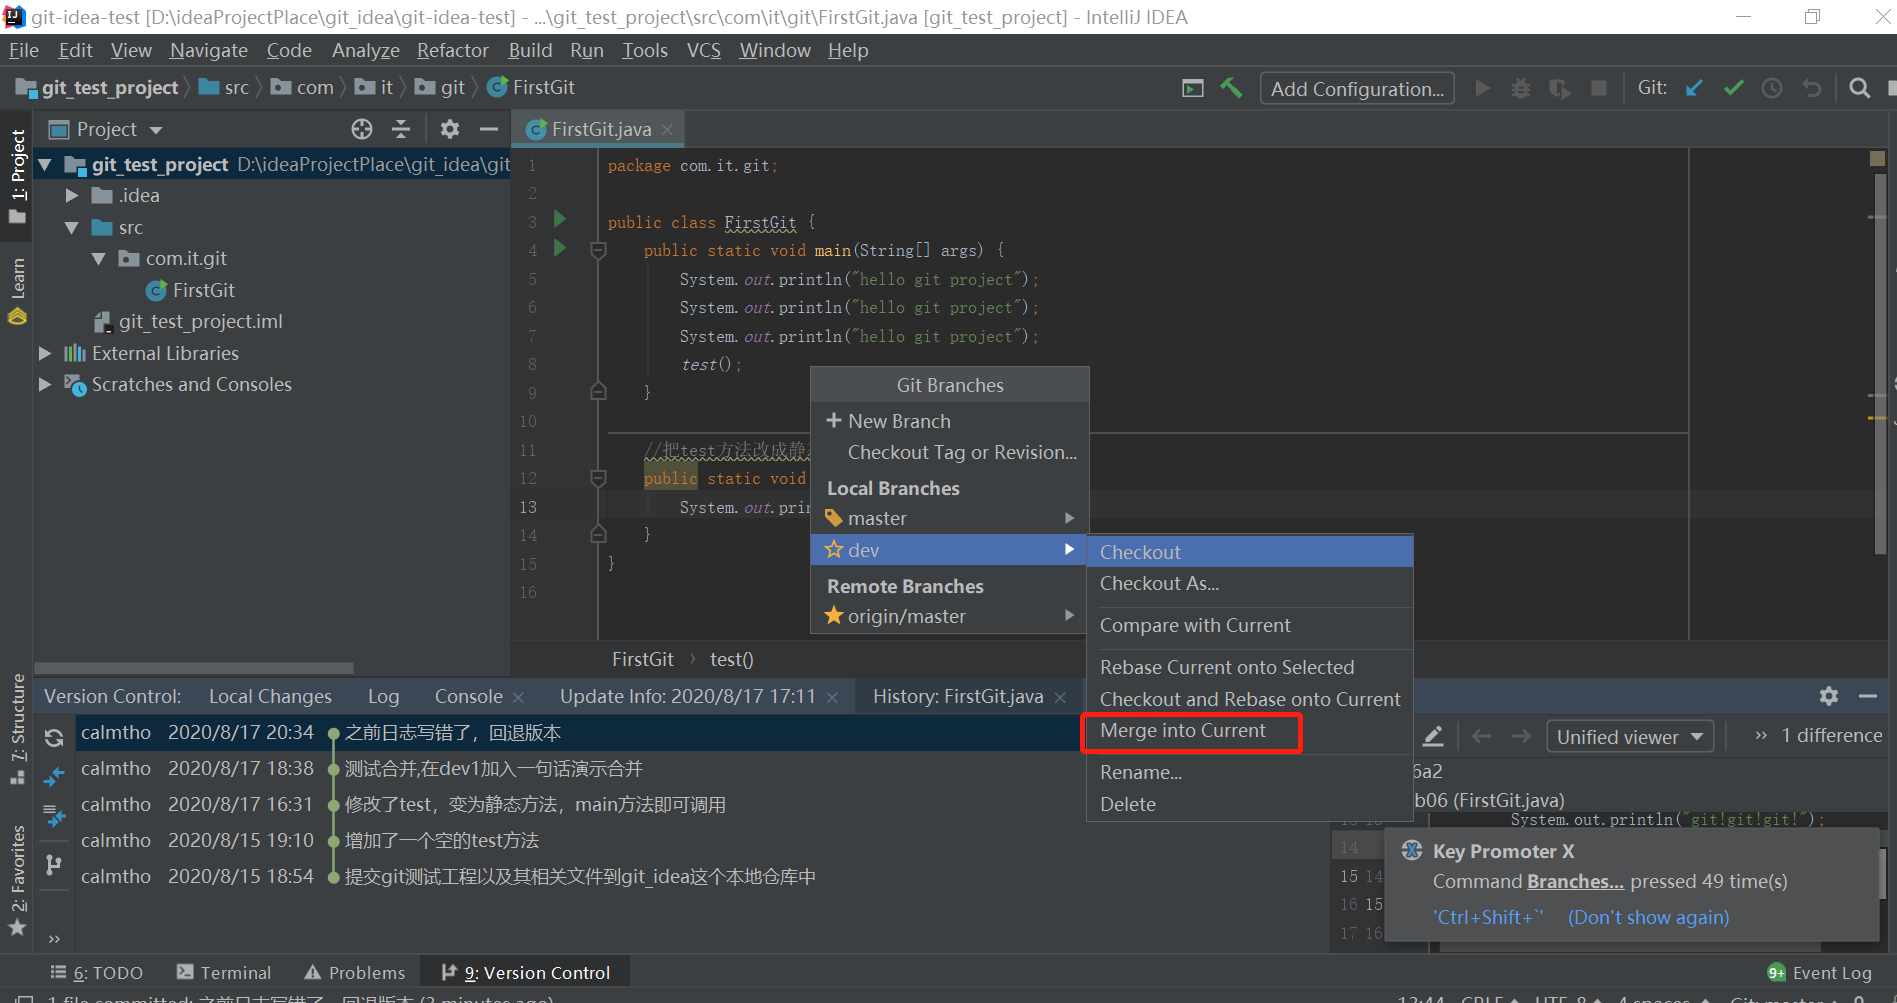Screen dimensions: 1897x1003
Task: Open the Project view dropdown
Action: (156, 130)
